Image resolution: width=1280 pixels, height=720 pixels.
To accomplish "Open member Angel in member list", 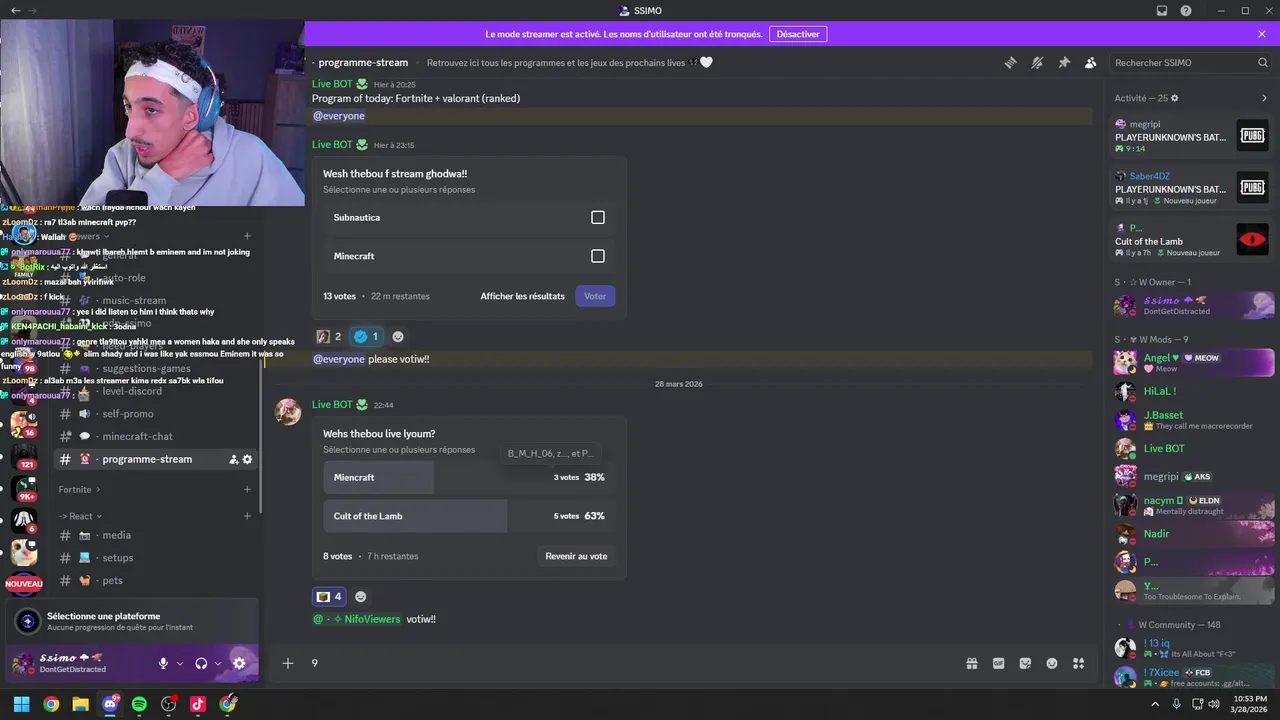I will 1192,362.
